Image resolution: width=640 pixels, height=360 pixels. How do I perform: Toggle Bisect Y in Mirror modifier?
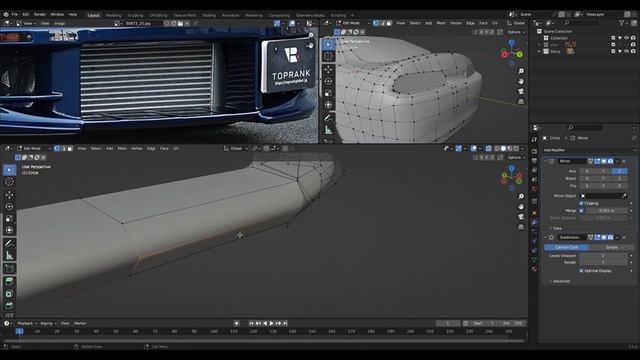point(603,178)
